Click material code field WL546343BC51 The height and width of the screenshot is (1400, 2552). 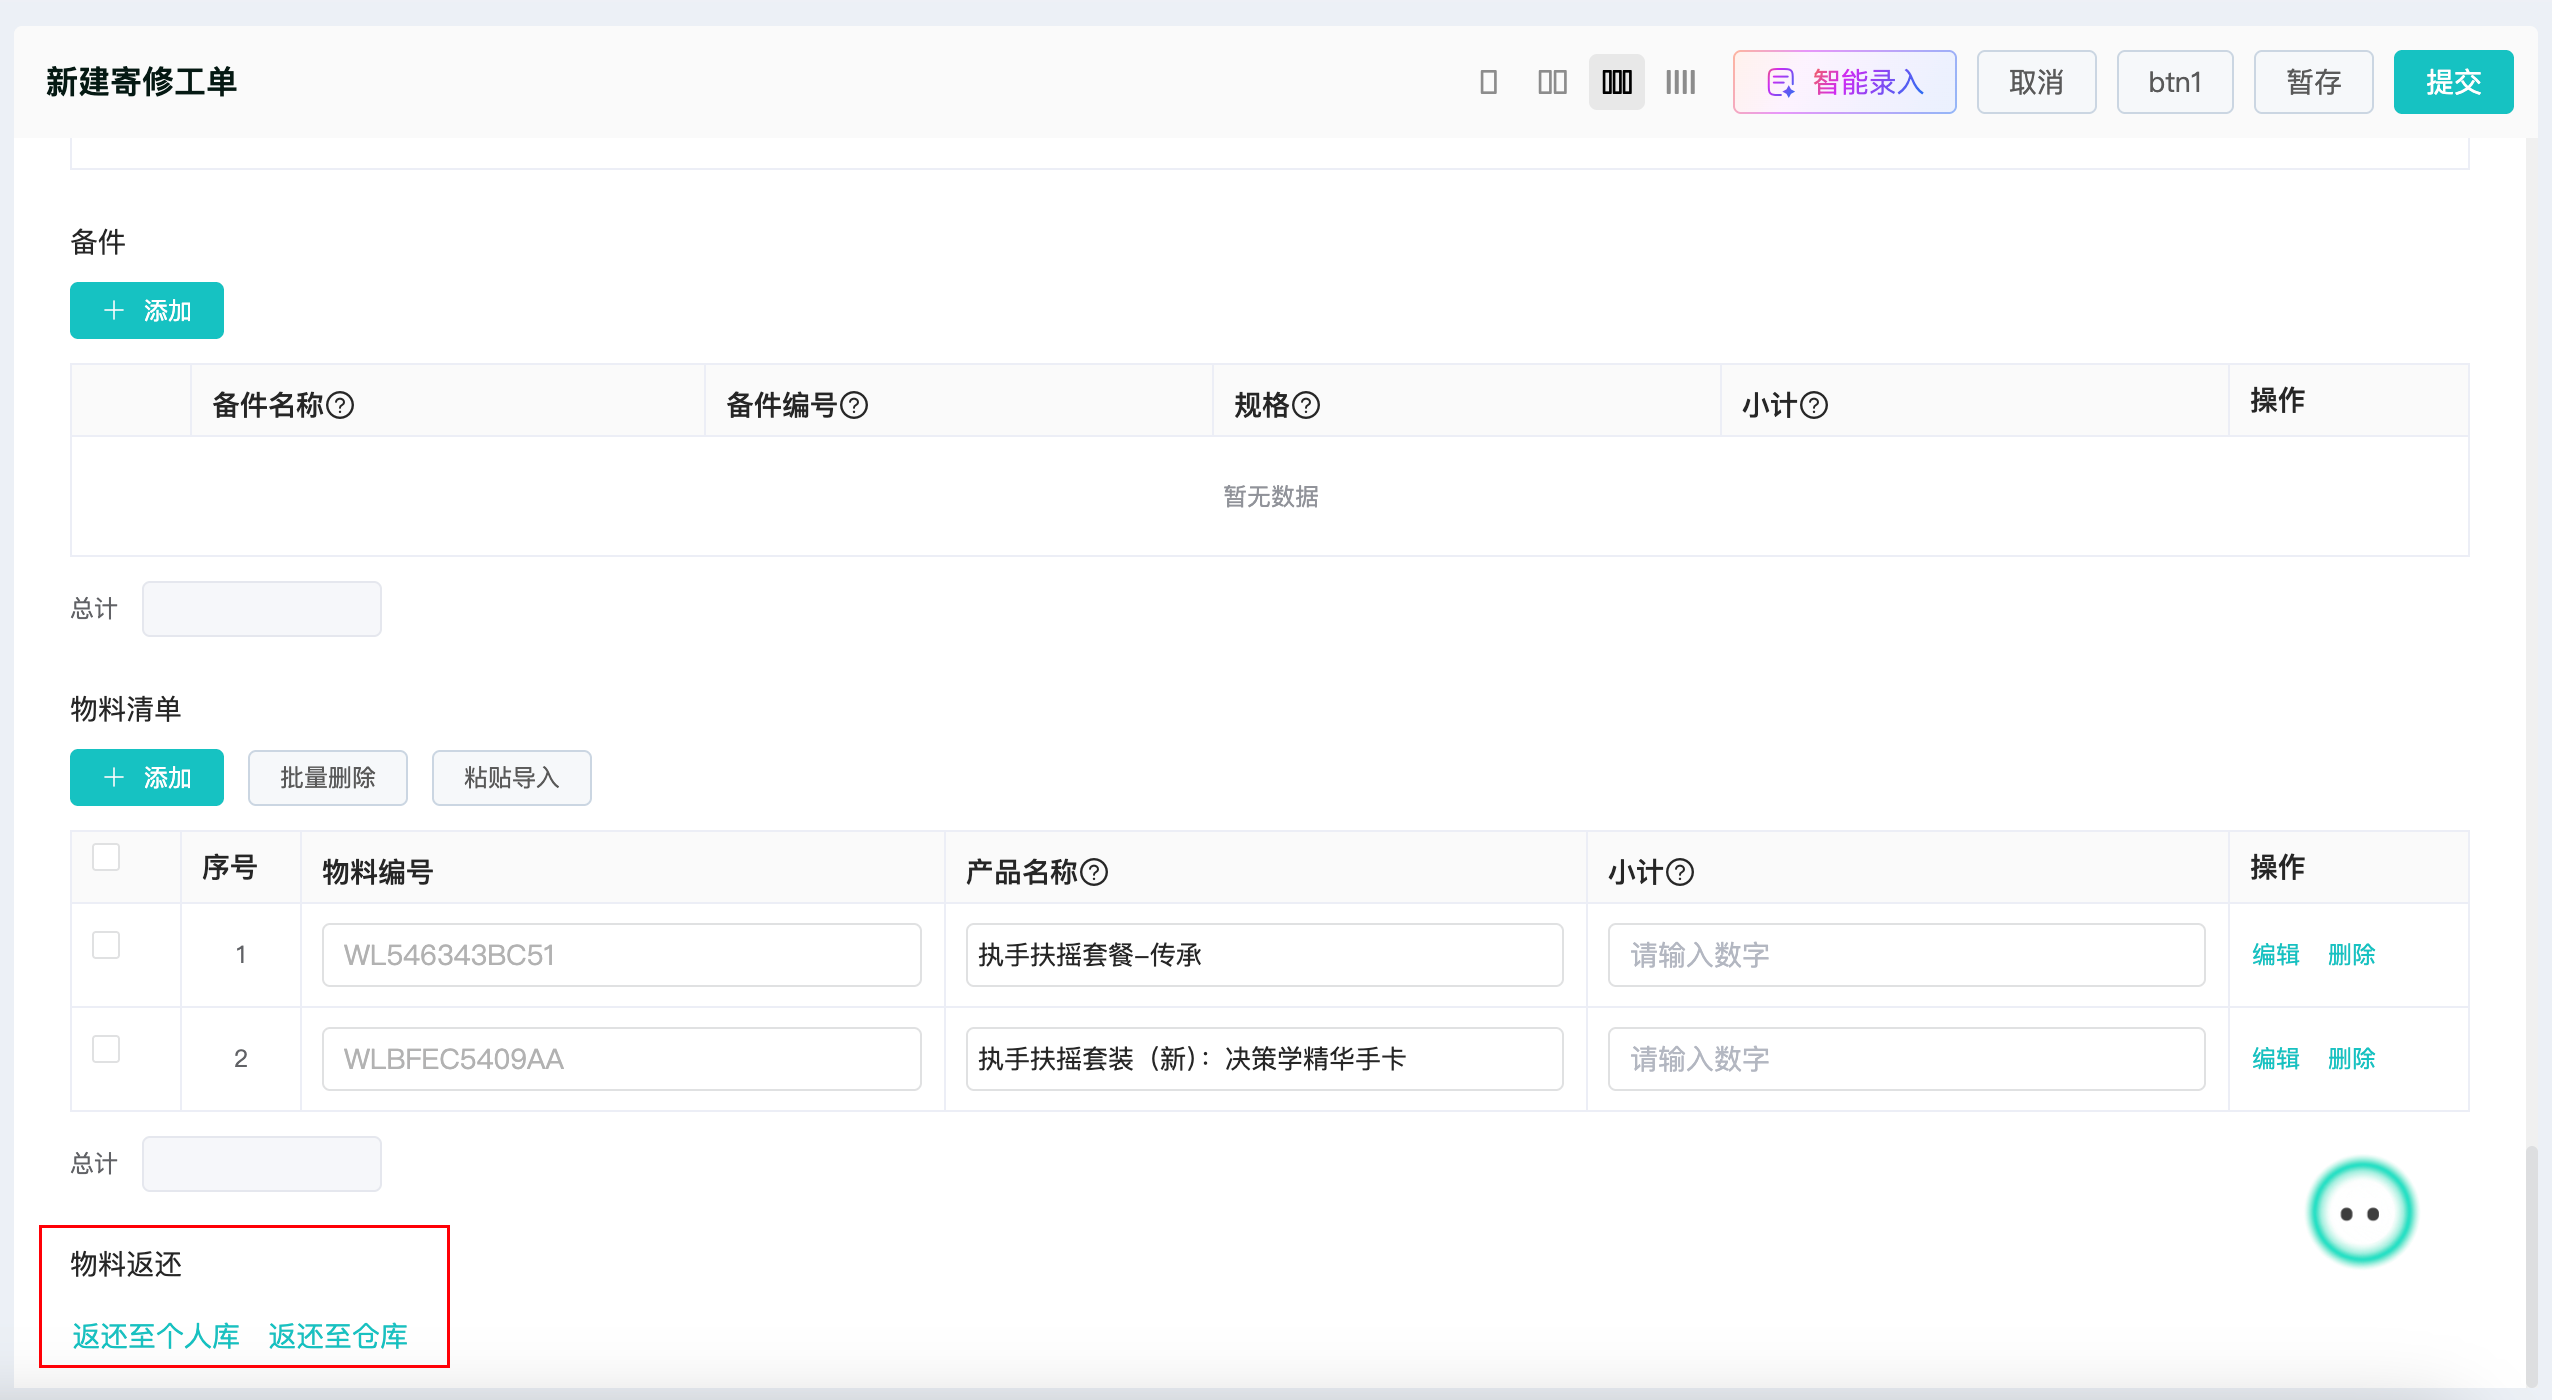tap(622, 955)
